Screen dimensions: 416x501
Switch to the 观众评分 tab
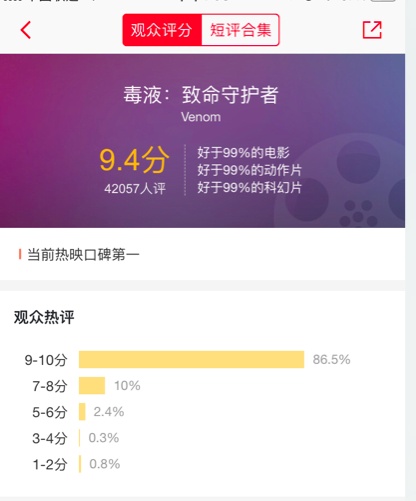pos(162,30)
